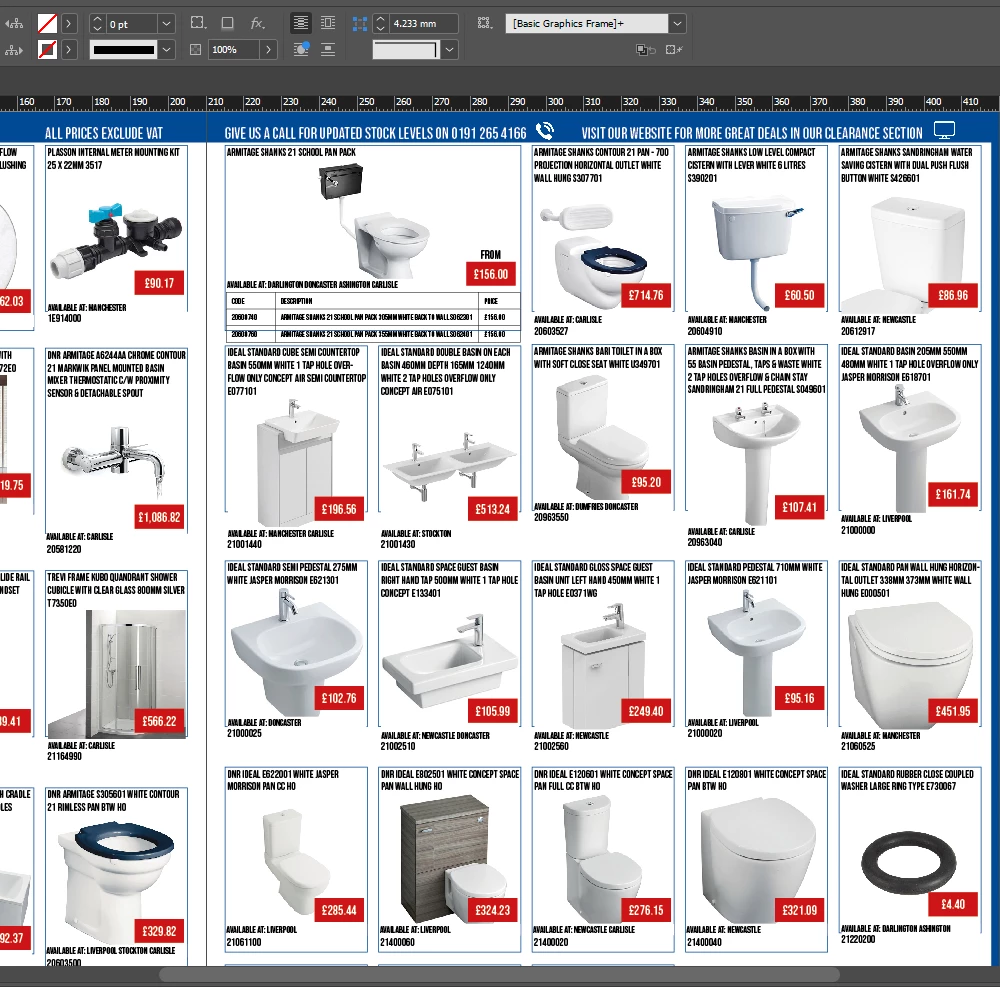Click the opacity checkerboard icon
The height and width of the screenshot is (1000, 1000).
(196, 50)
